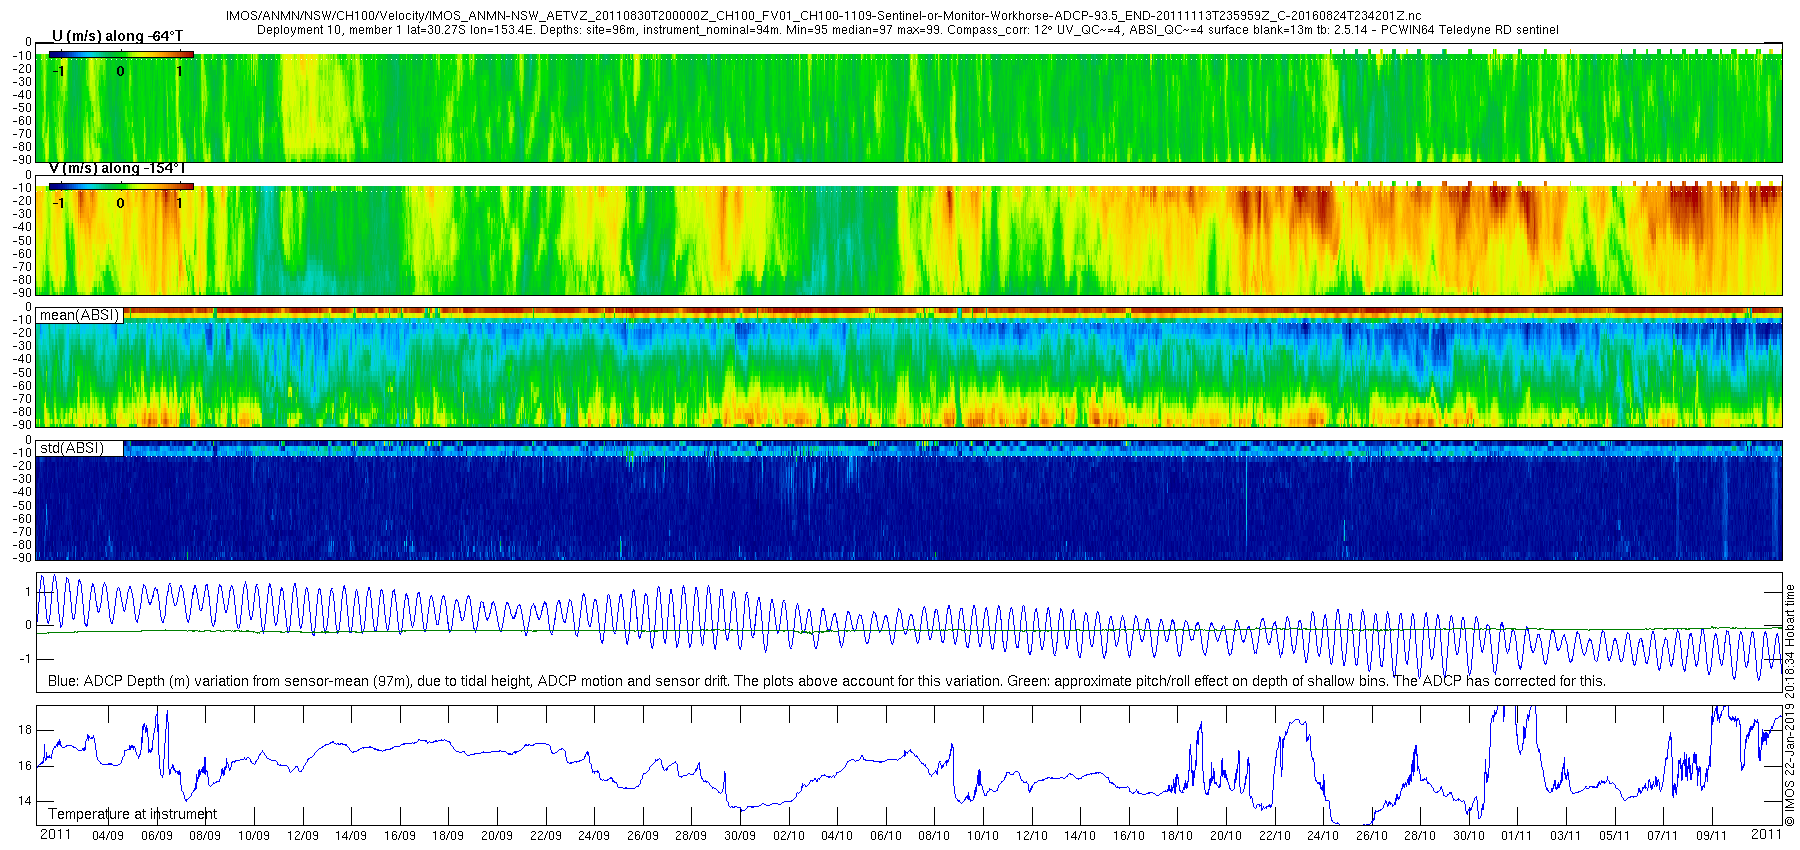
Task: Click the 'Temperature at instrument' label
Action: (x=132, y=814)
